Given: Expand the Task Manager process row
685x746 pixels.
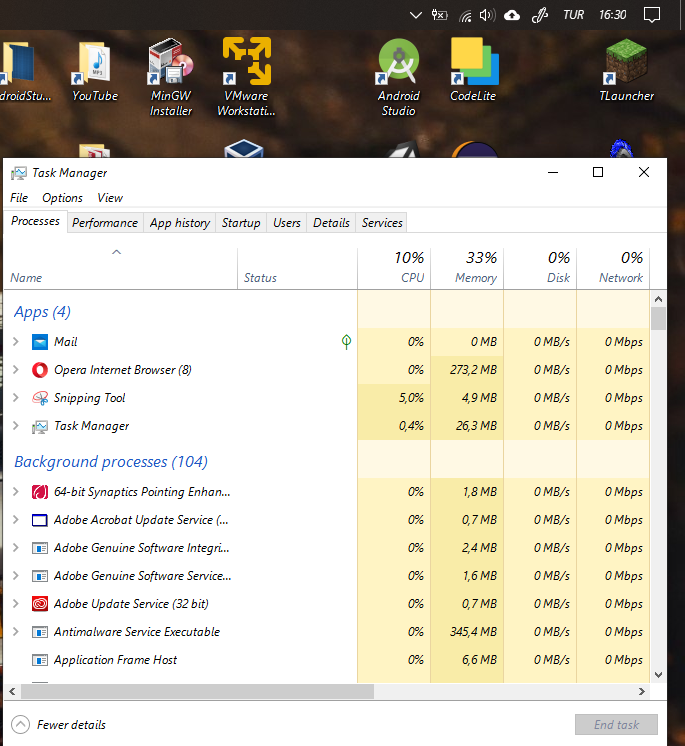Looking at the screenshot, I should coord(16,426).
